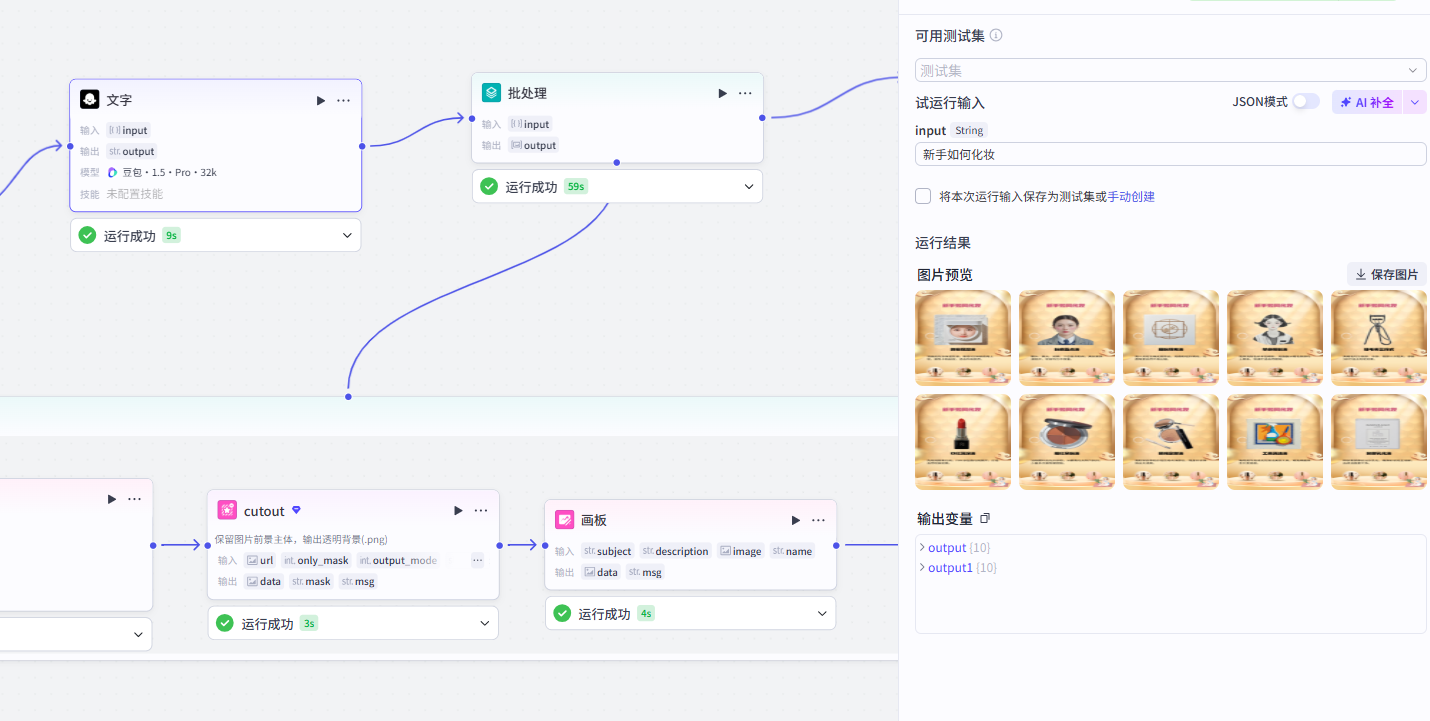Open the lipstick preview thumbnail
Viewport: 1430px width, 721px height.
pyautogui.click(x=963, y=442)
